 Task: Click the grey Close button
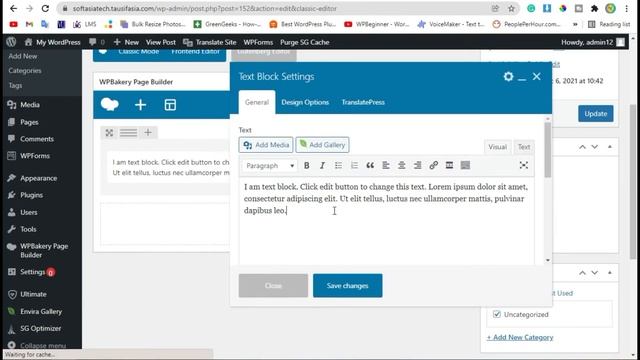[273, 286]
